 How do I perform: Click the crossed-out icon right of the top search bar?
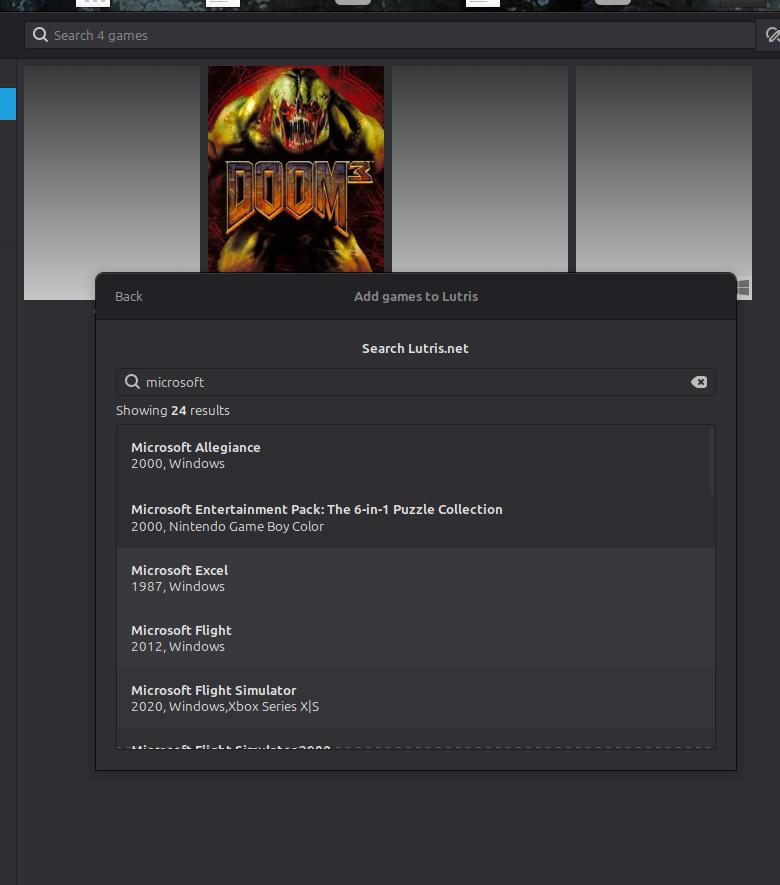pyautogui.click(x=771, y=35)
